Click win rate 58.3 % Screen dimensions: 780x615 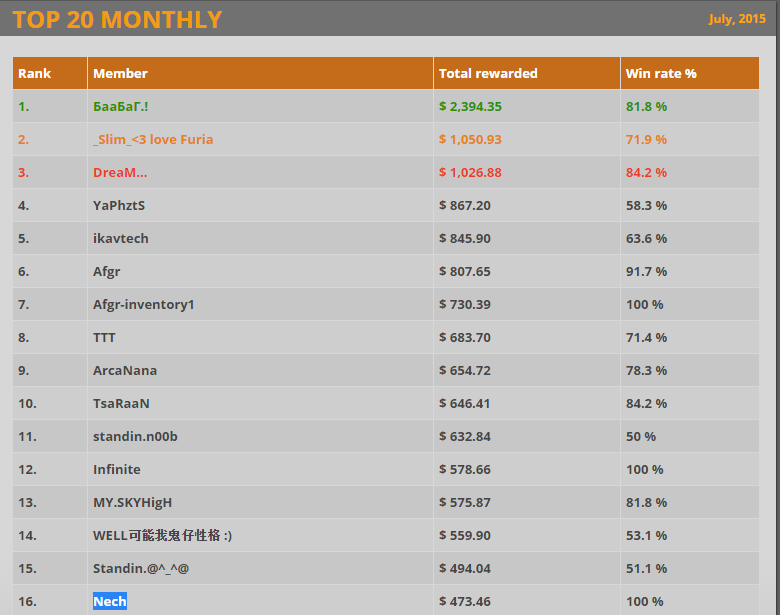click(646, 205)
